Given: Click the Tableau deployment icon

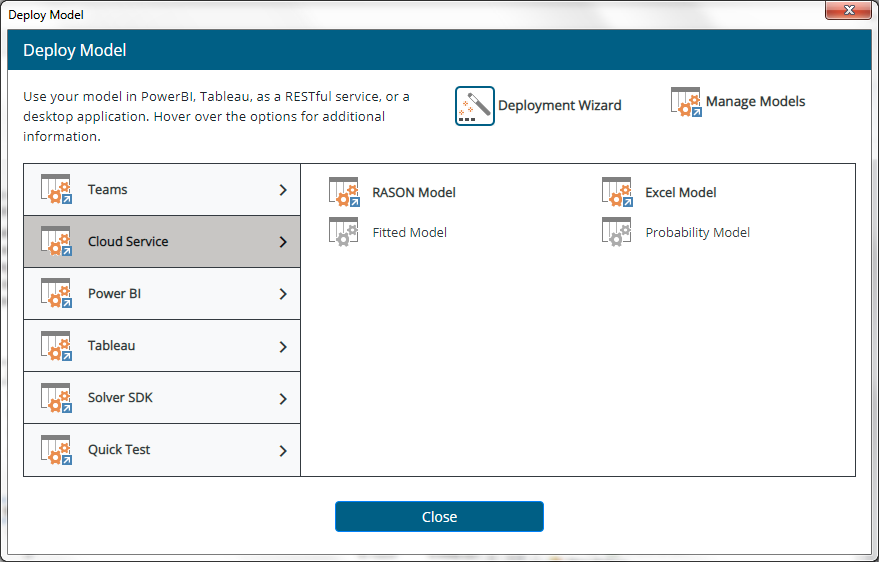Looking at the screenshot, I should [56, 346].
